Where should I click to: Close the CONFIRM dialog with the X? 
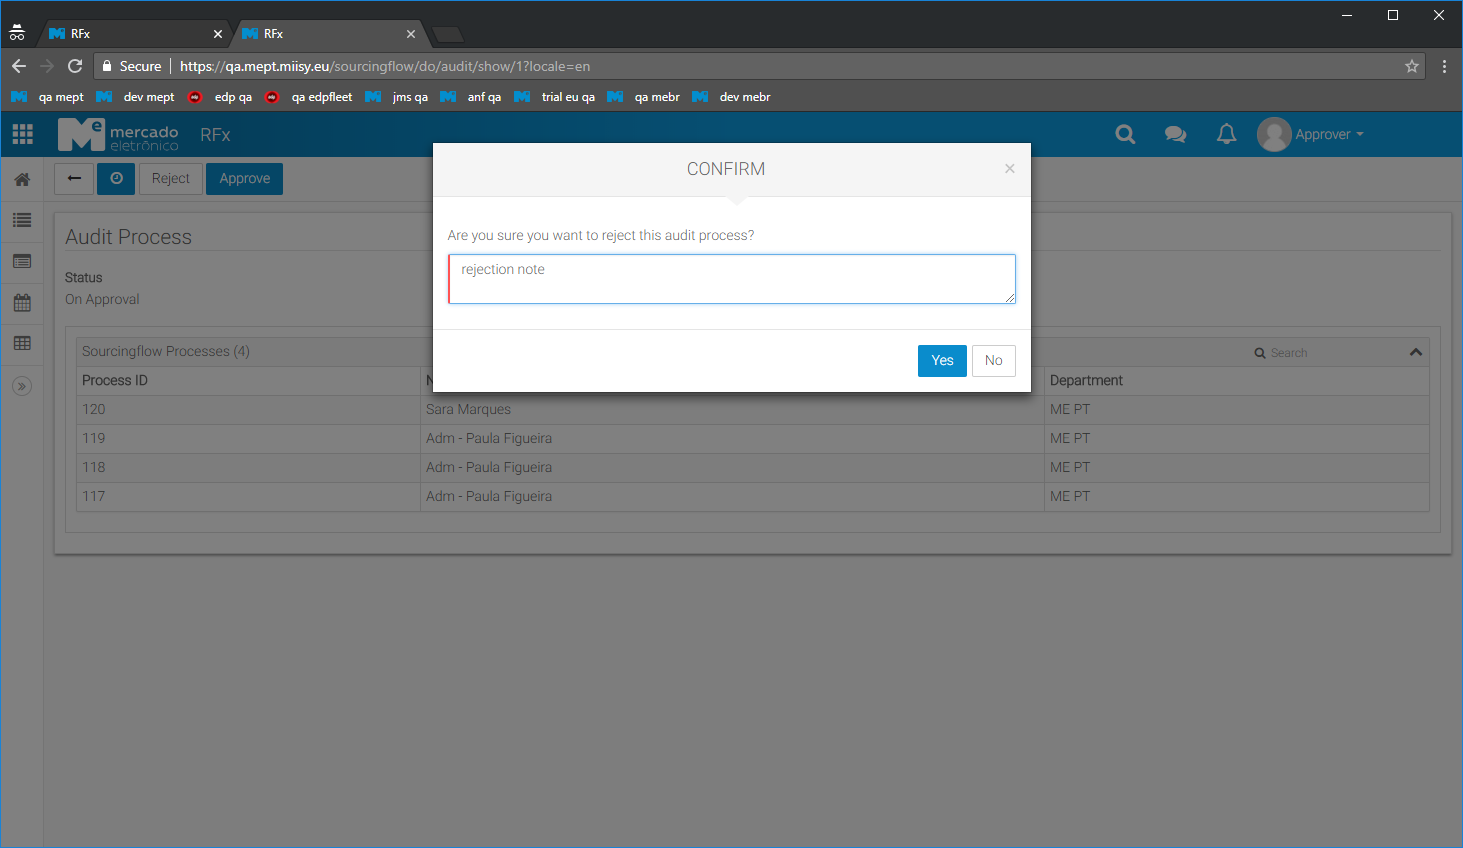pos(1010,168)
